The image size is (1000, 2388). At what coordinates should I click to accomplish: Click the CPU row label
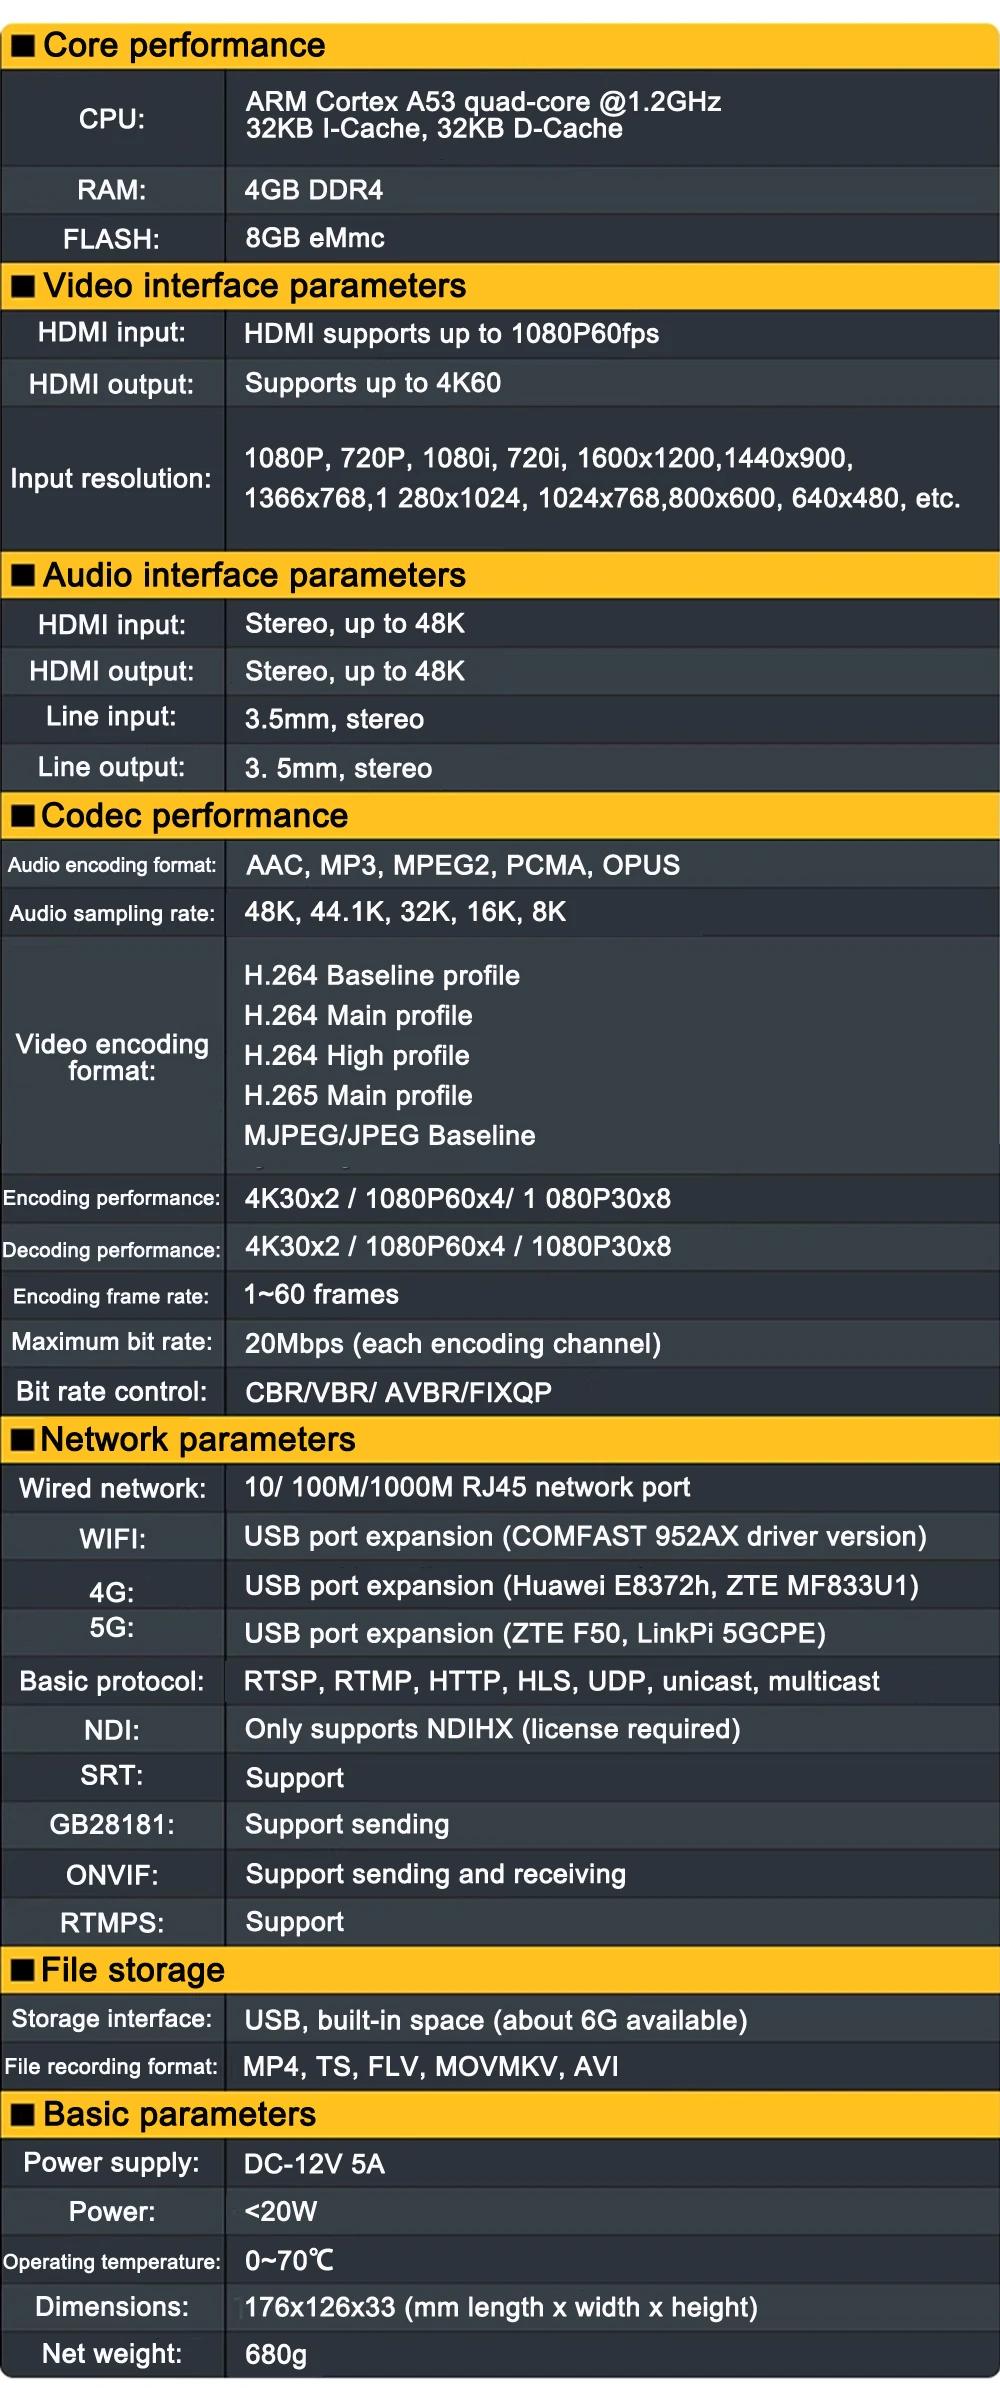pos(112,119)
